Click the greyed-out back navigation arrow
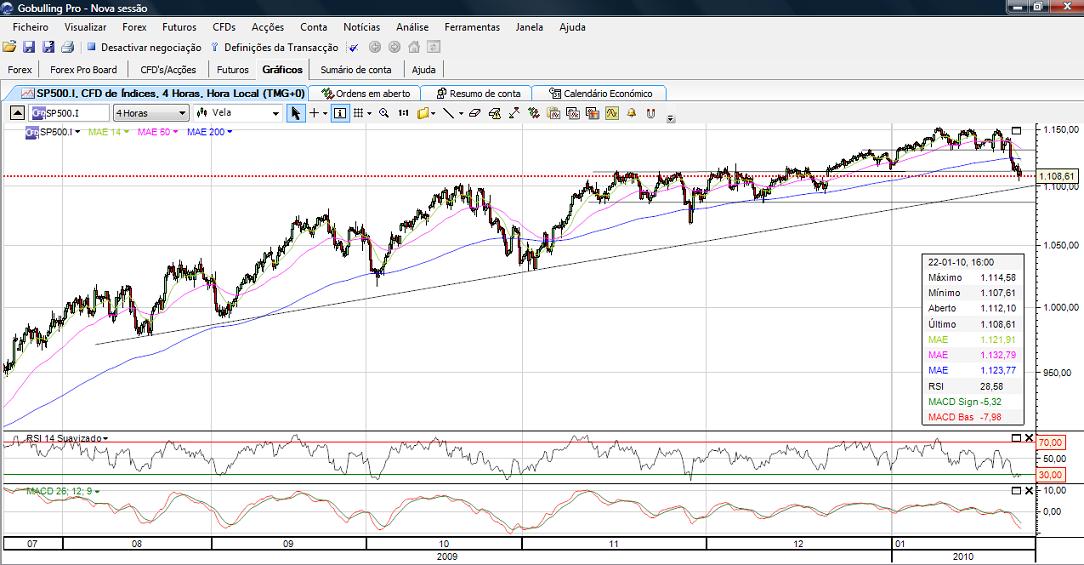Viewport: 1084px width, 565px height. [375, 47]
